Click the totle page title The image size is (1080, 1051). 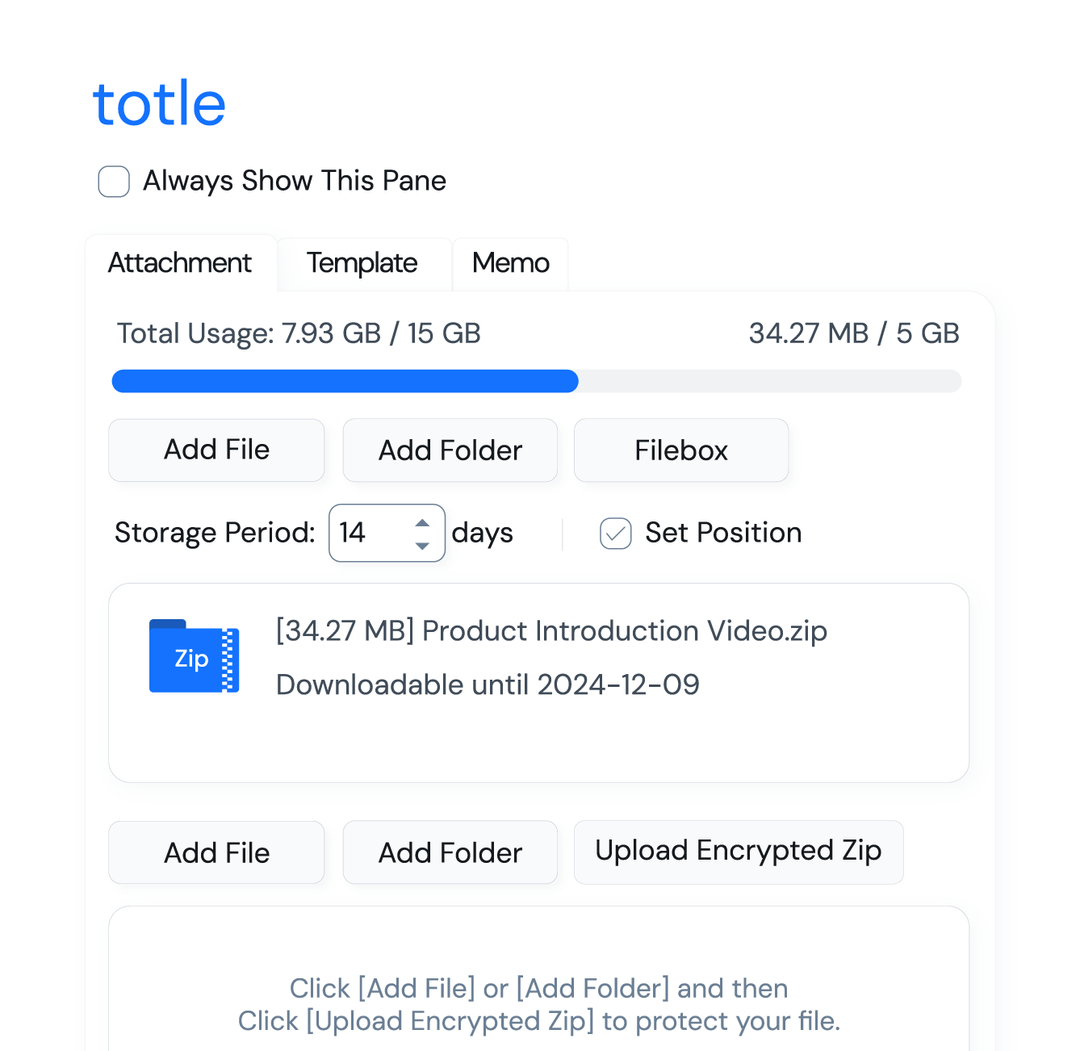click(x=158, y=101)
